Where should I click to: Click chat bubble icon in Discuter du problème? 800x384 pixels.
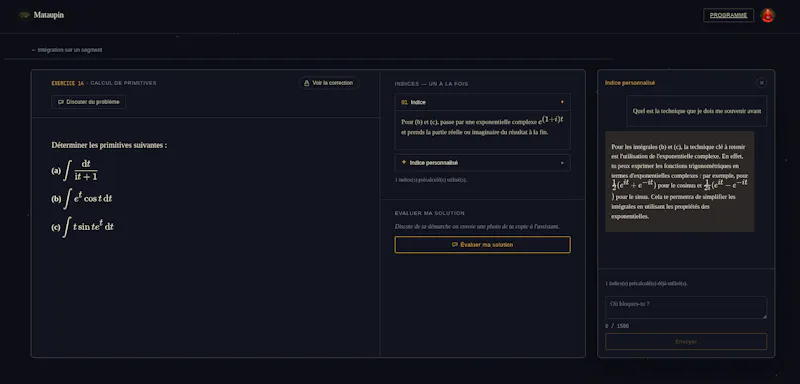(61, 102)
